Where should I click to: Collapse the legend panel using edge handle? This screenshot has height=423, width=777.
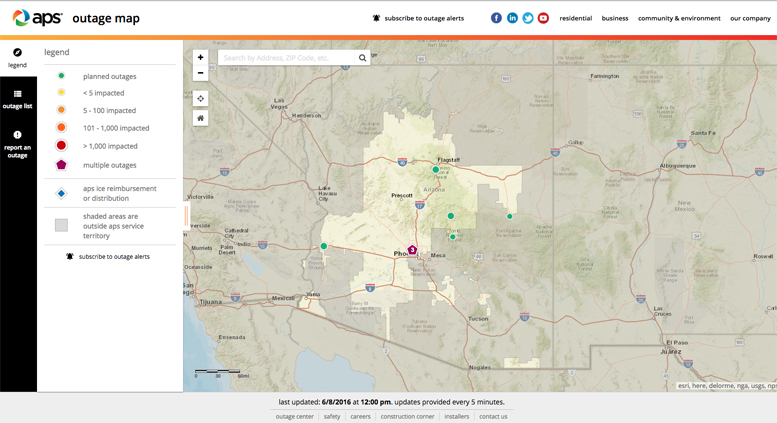pos(186,216)
